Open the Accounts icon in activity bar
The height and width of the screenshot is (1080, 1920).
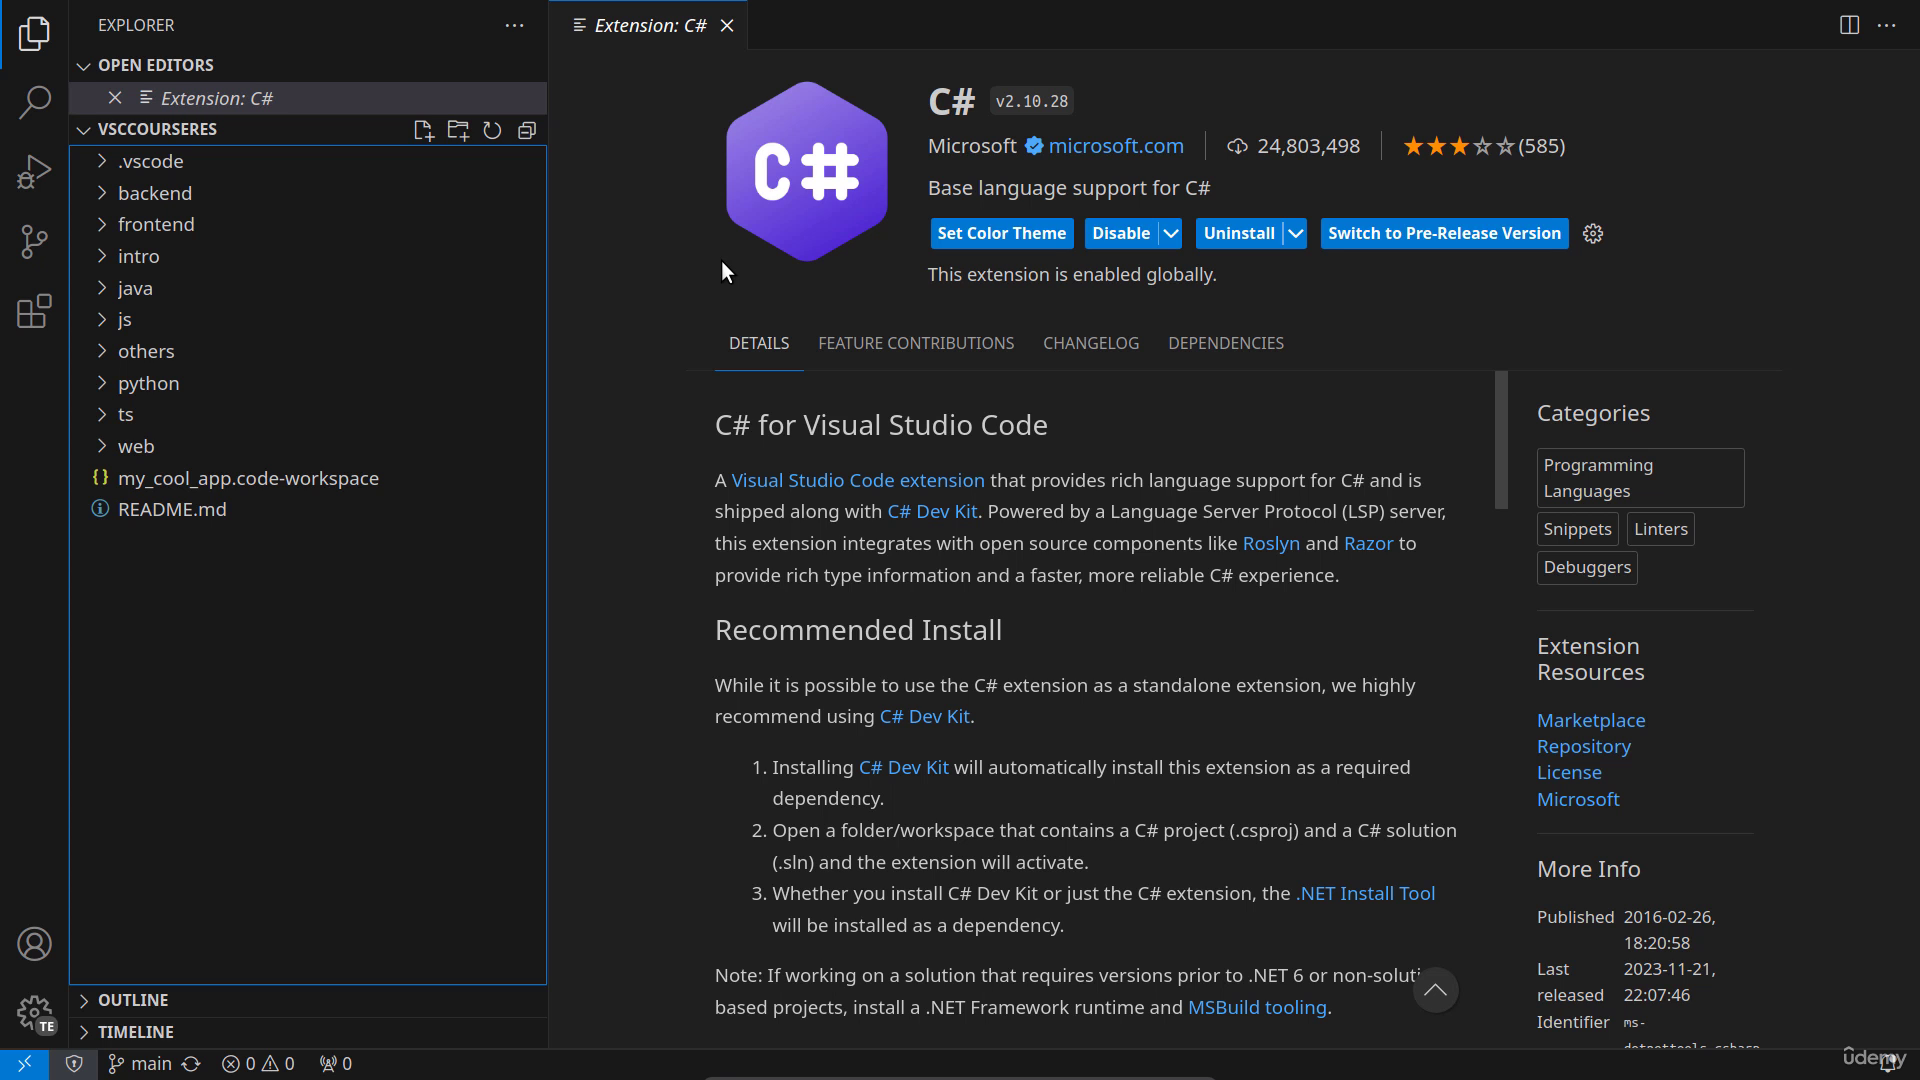[34, 944]
